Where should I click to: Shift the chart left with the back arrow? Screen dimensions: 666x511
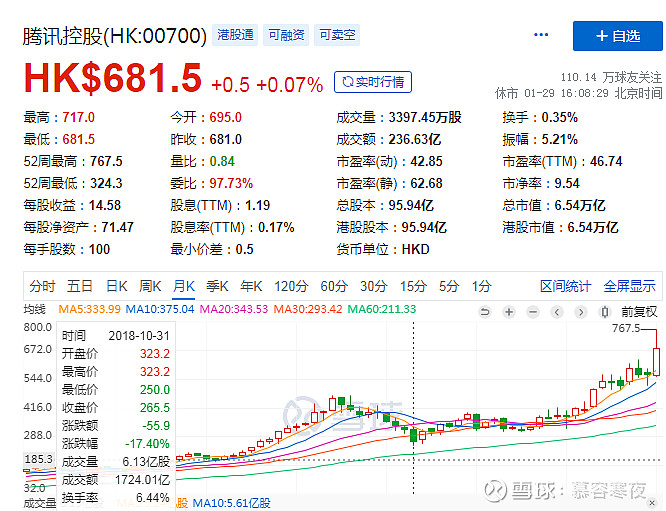coord(557,313)
